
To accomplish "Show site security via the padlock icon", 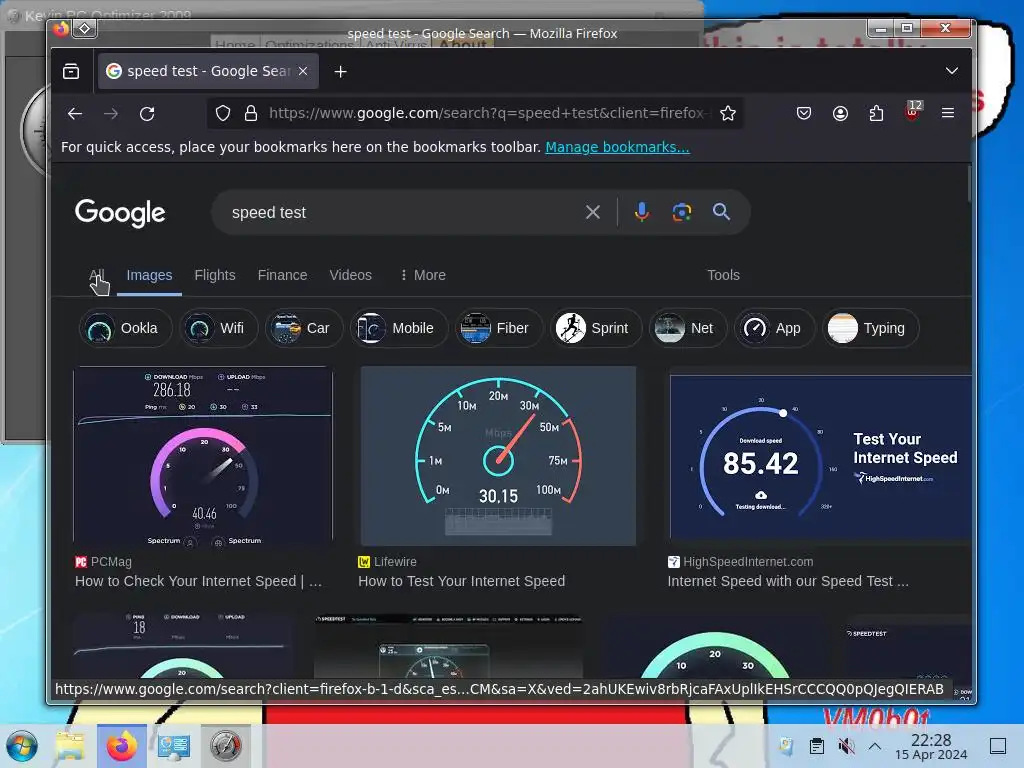I will pyautogui.click(x=251, y=114).
